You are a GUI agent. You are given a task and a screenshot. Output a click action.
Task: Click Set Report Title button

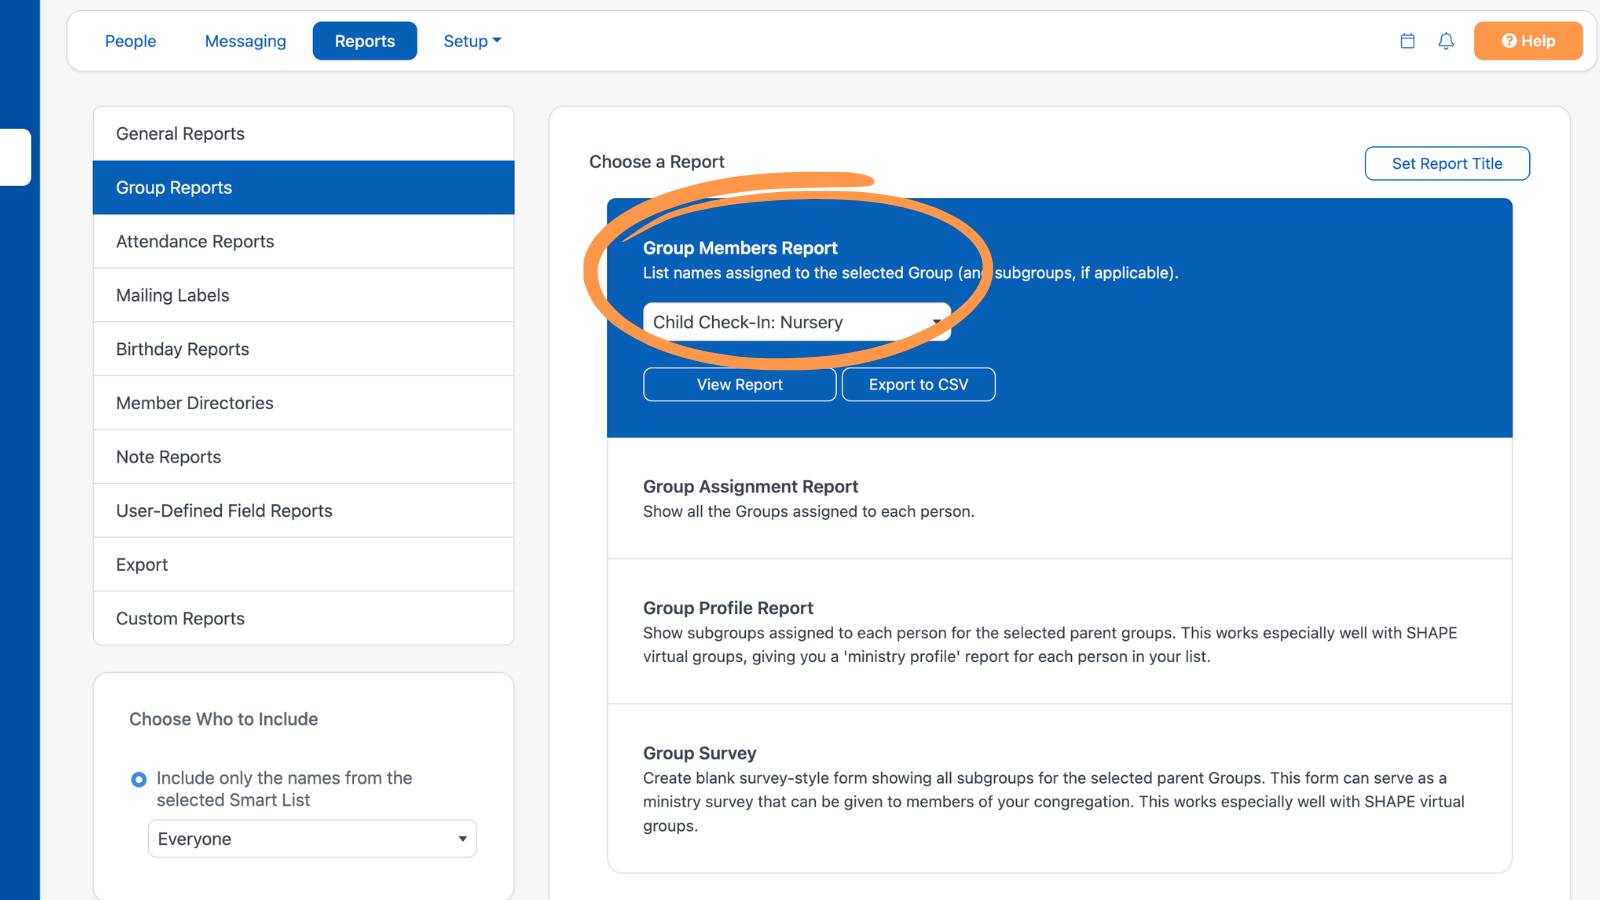pyautogui.click(x=1447, y=163)
